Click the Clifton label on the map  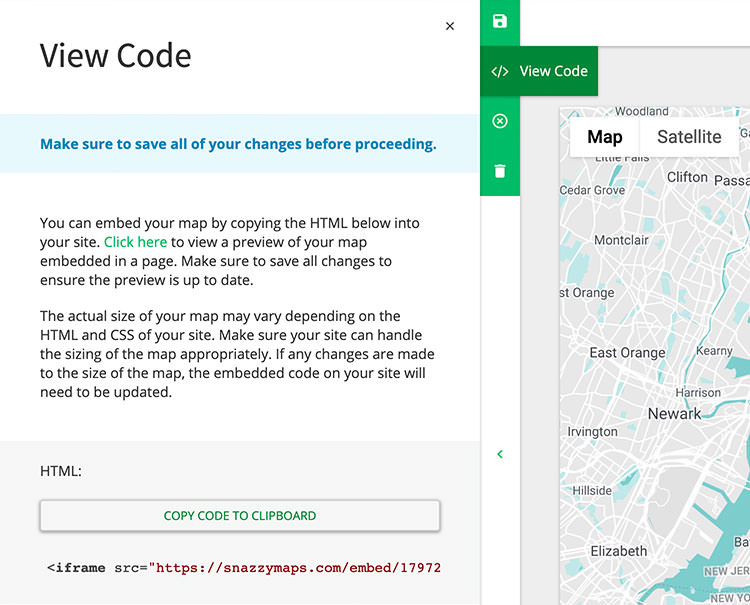[687, 177]
